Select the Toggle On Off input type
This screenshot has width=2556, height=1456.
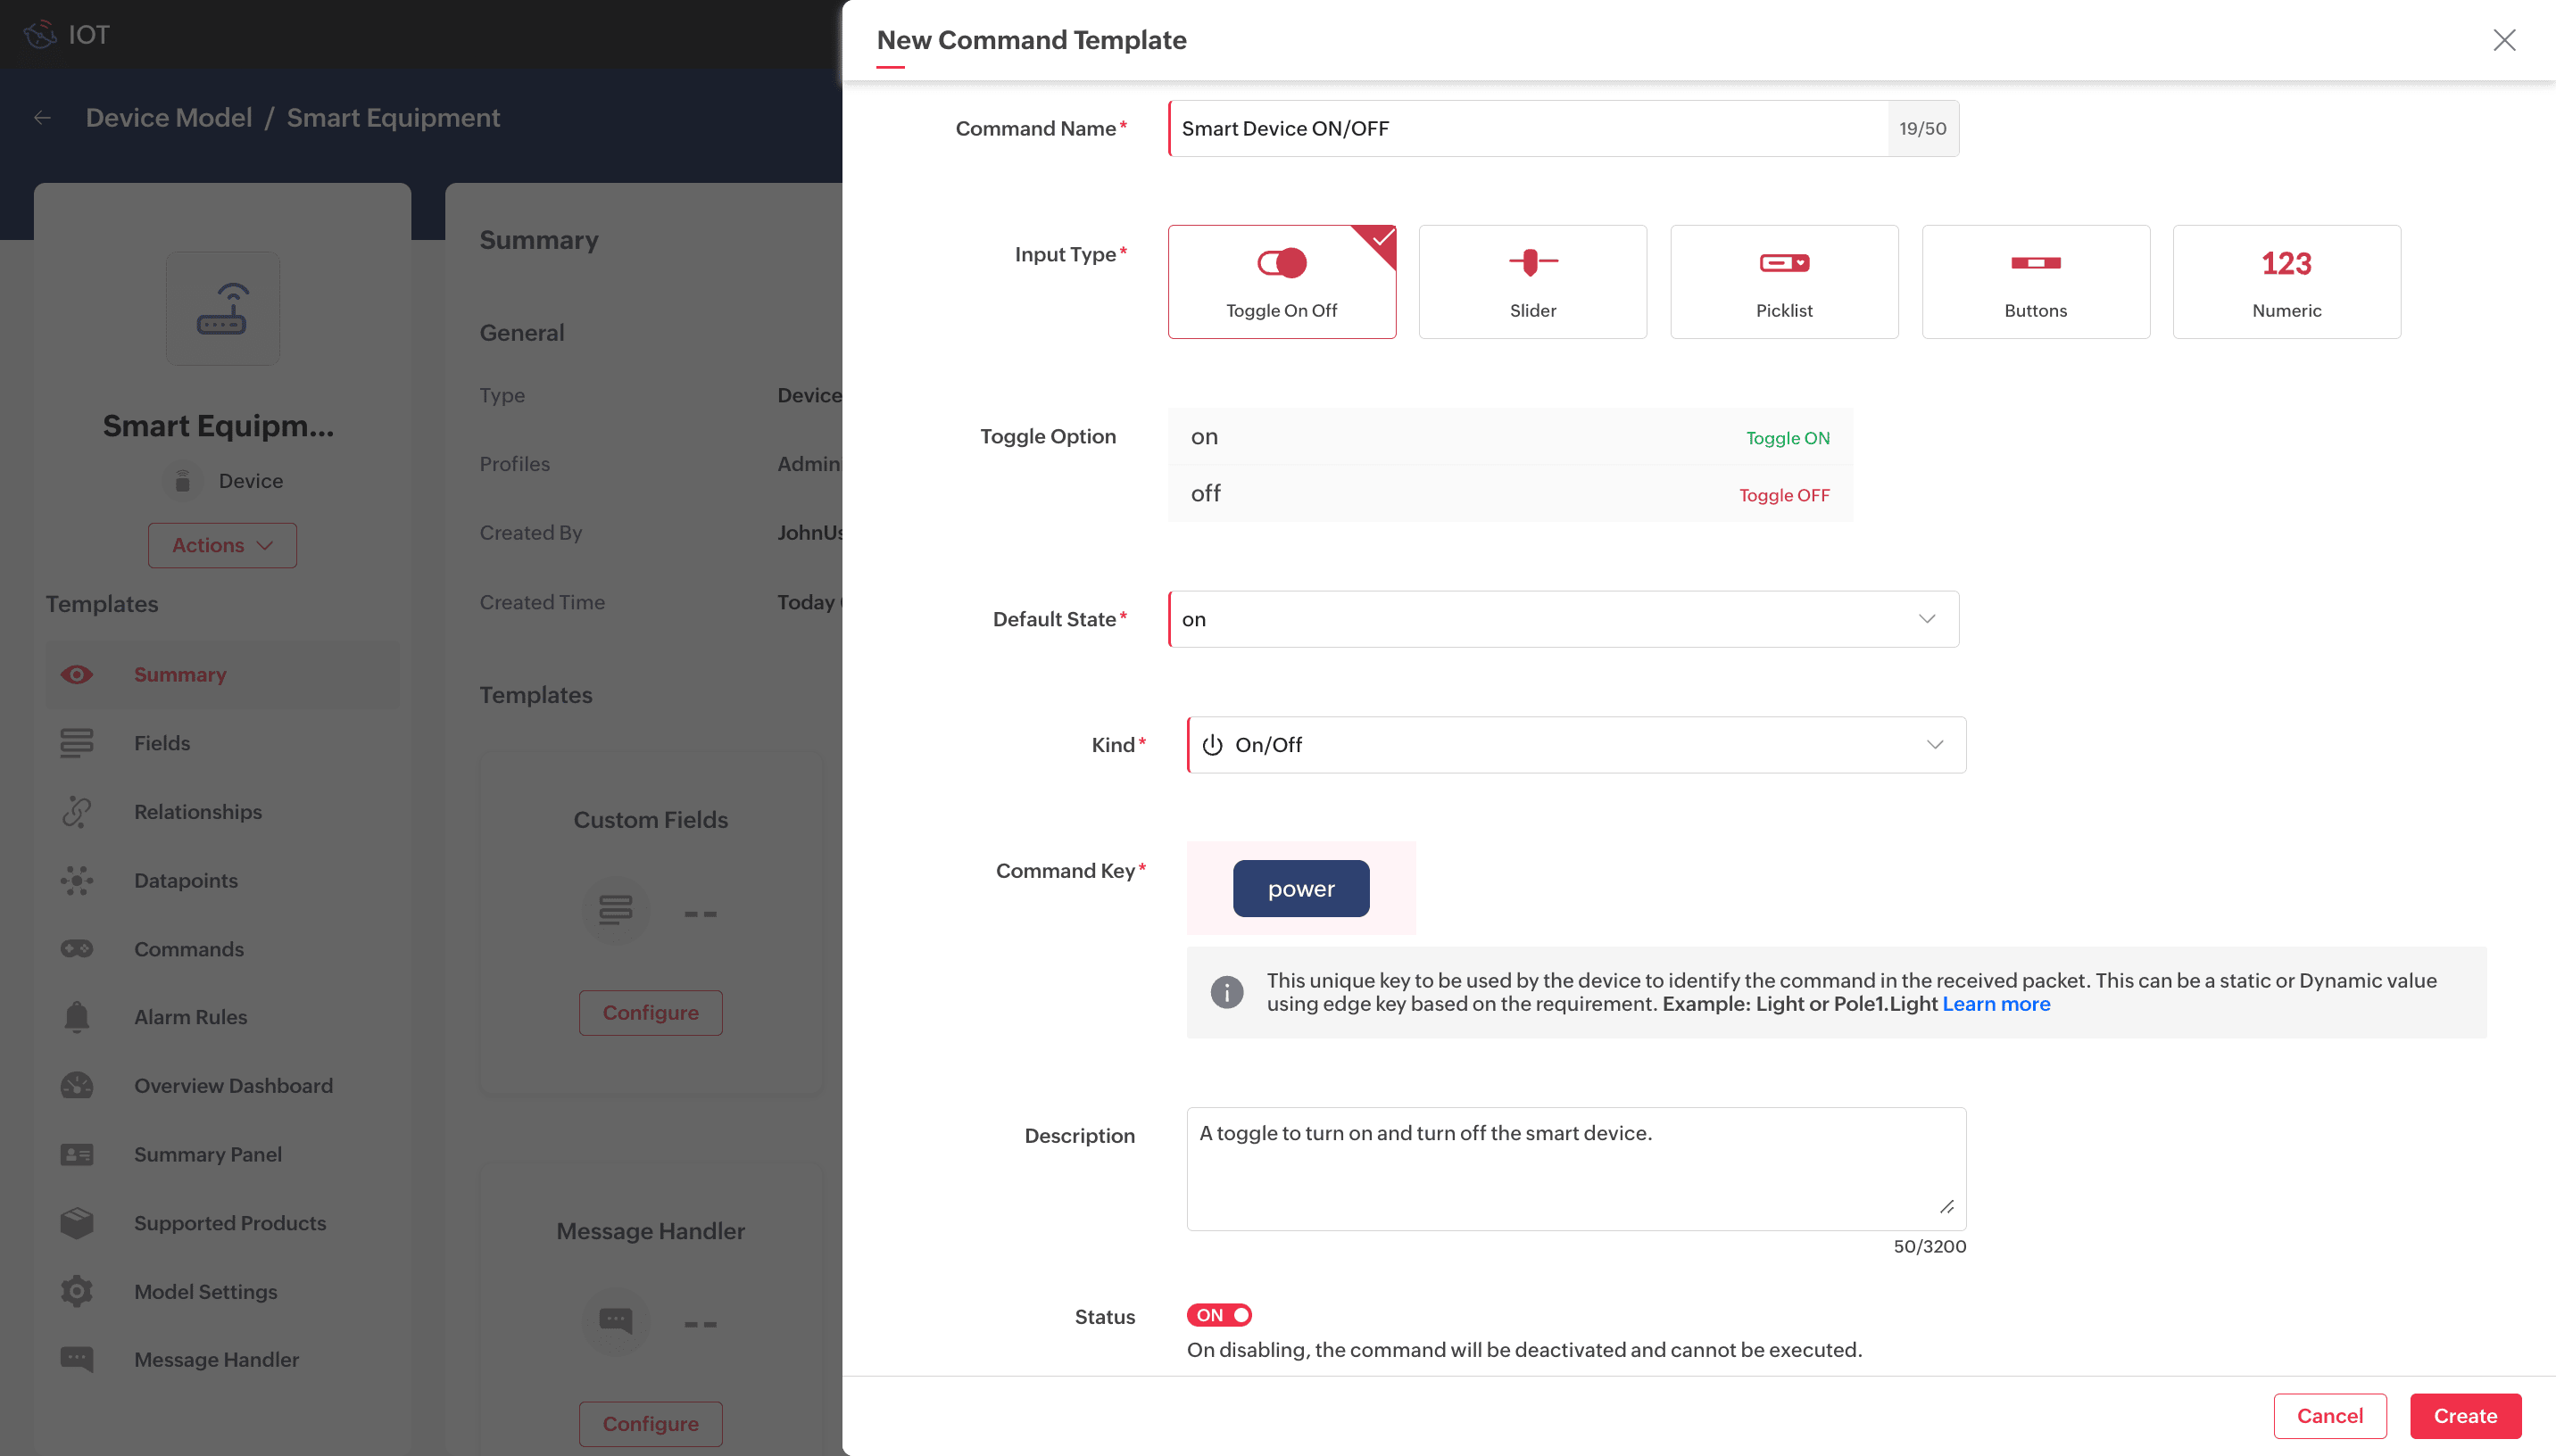click(1281, 282)
